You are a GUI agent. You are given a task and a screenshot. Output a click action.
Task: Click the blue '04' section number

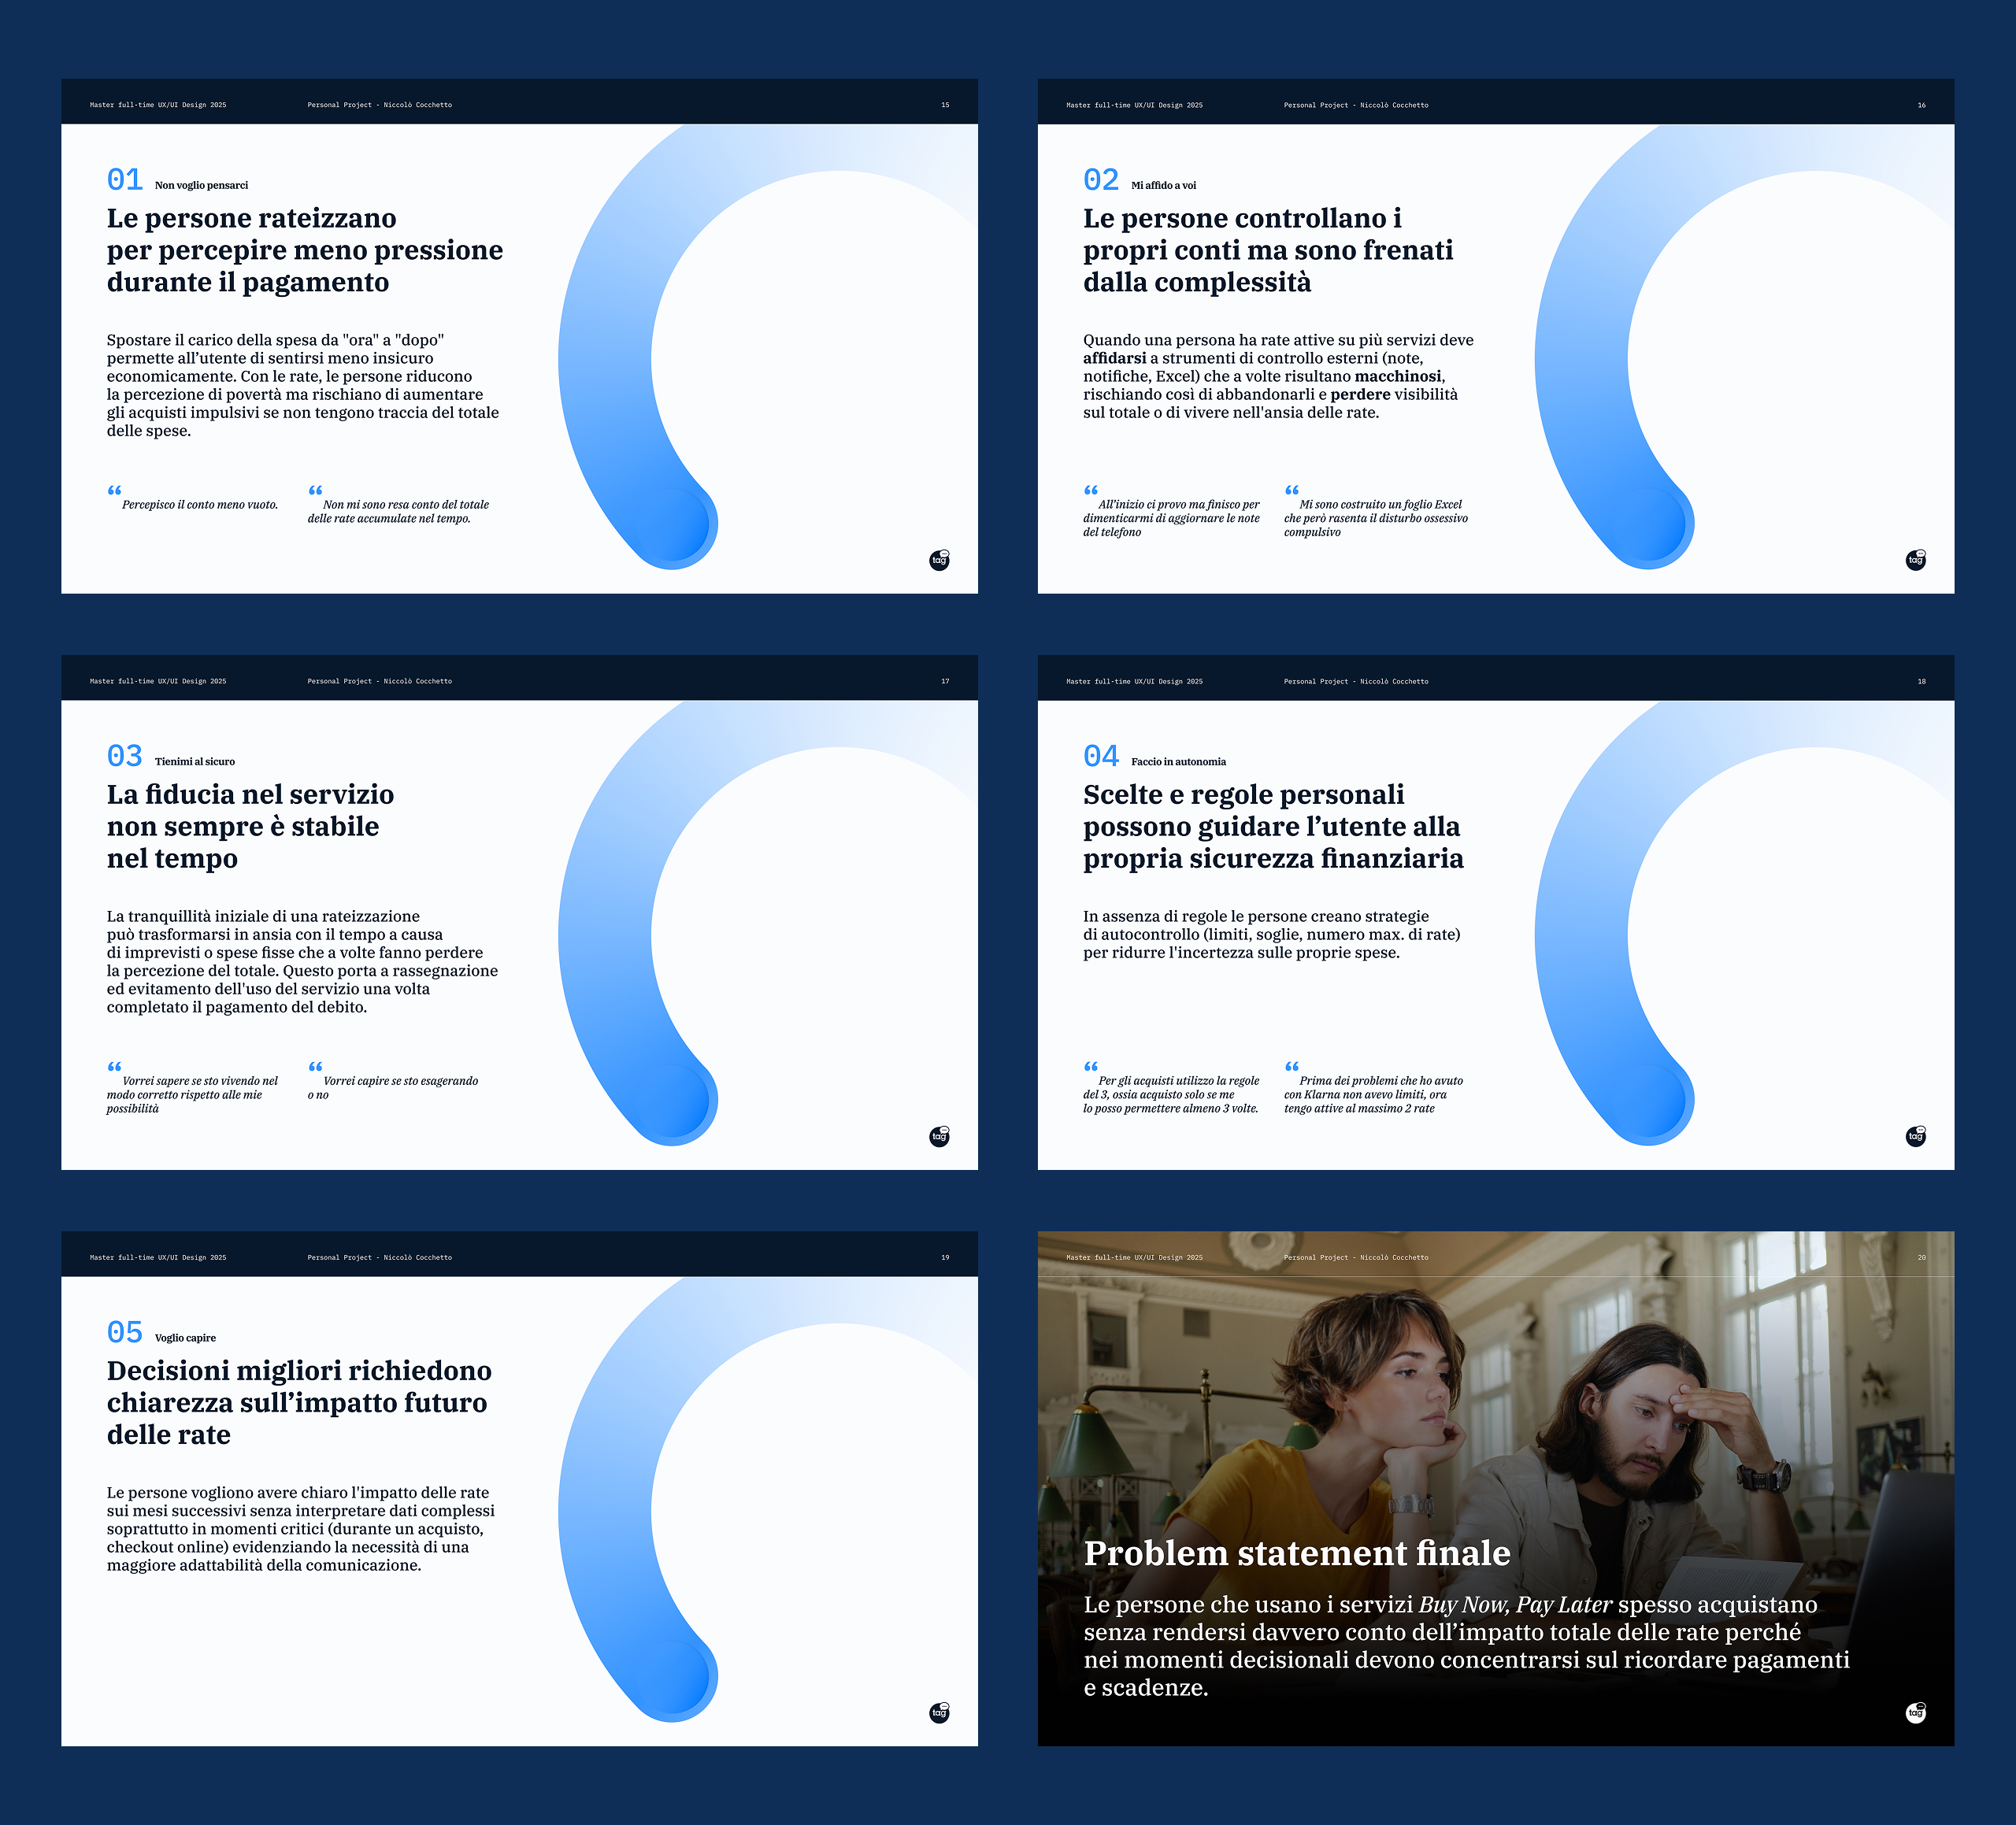click(x=1101, y=756)
